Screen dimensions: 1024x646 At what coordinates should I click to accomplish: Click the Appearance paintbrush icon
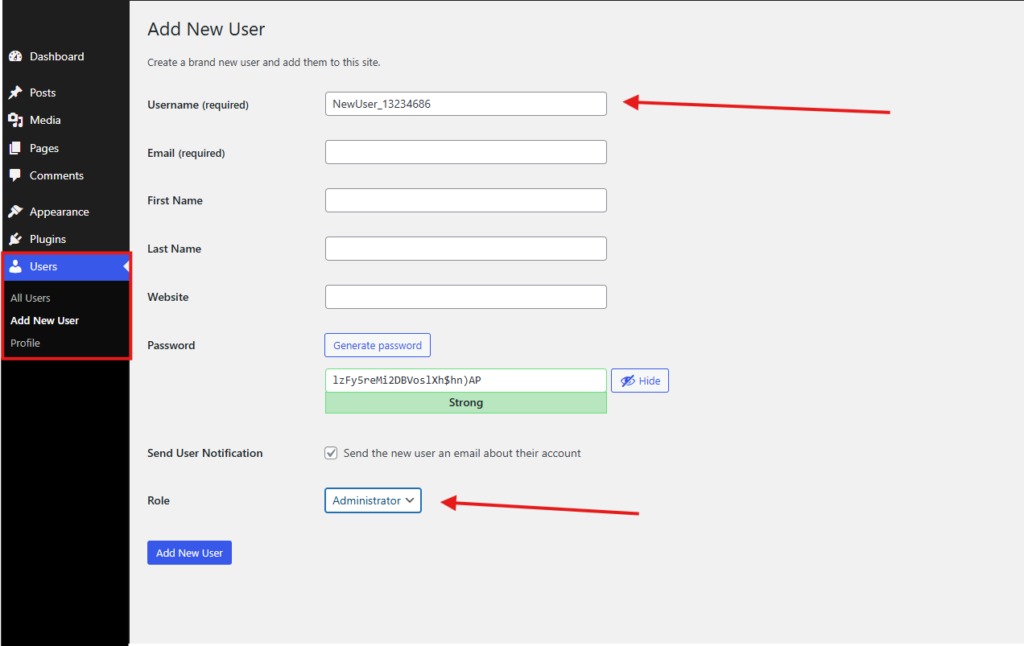tap(15, 212)
